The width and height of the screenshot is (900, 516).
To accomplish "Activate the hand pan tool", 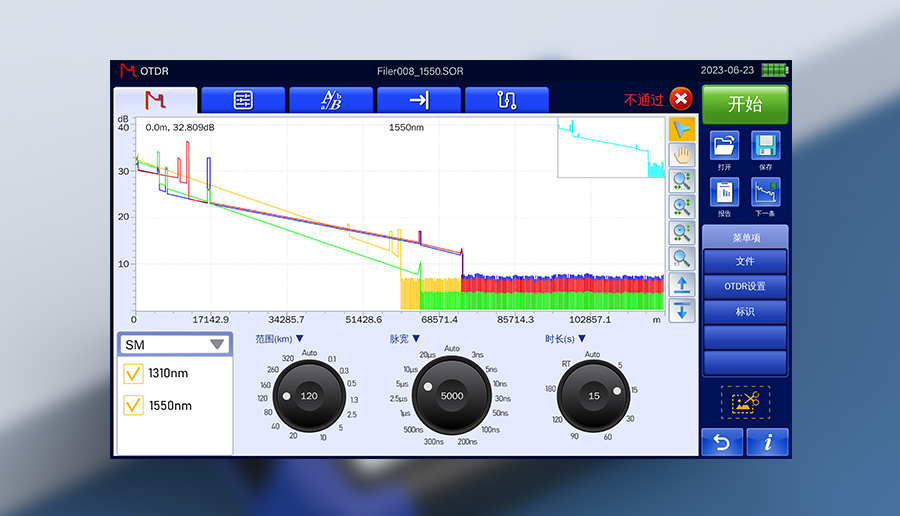I will tap(681, 155).
